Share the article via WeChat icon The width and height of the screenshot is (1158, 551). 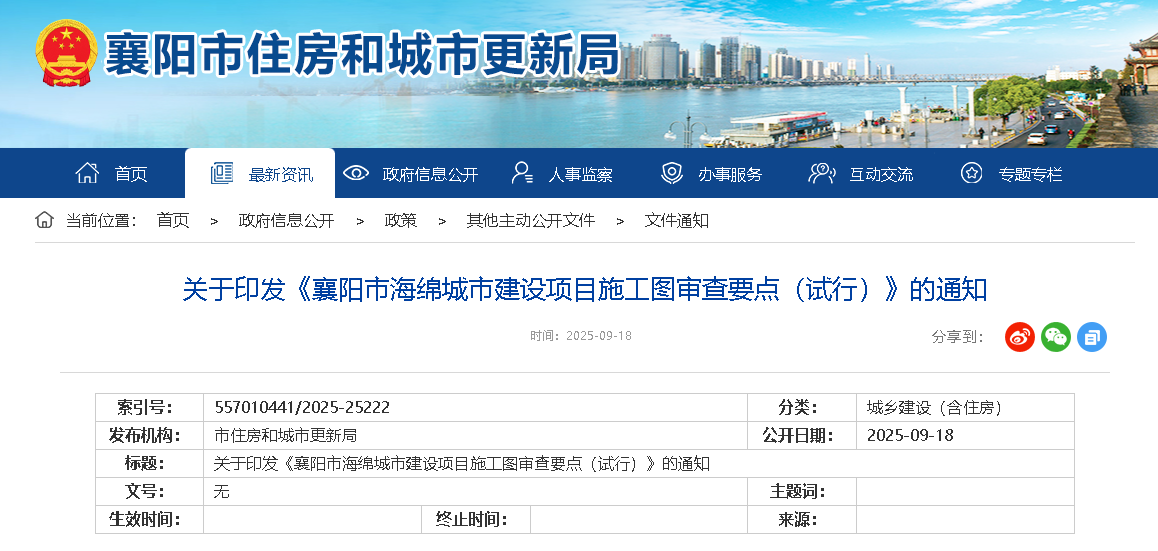pos(1055,337)
